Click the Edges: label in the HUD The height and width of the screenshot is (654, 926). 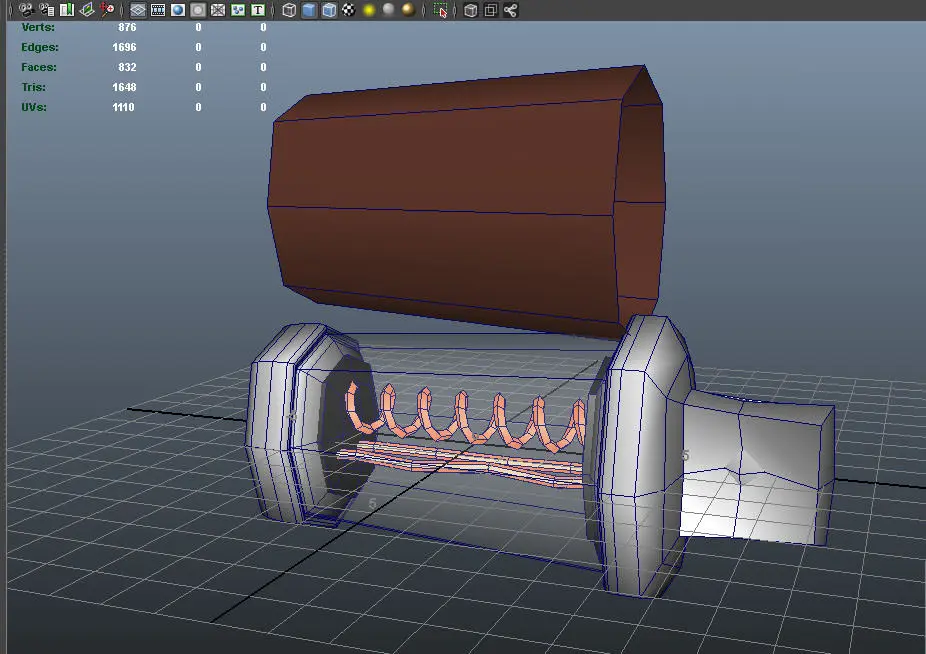coord(40,47)
